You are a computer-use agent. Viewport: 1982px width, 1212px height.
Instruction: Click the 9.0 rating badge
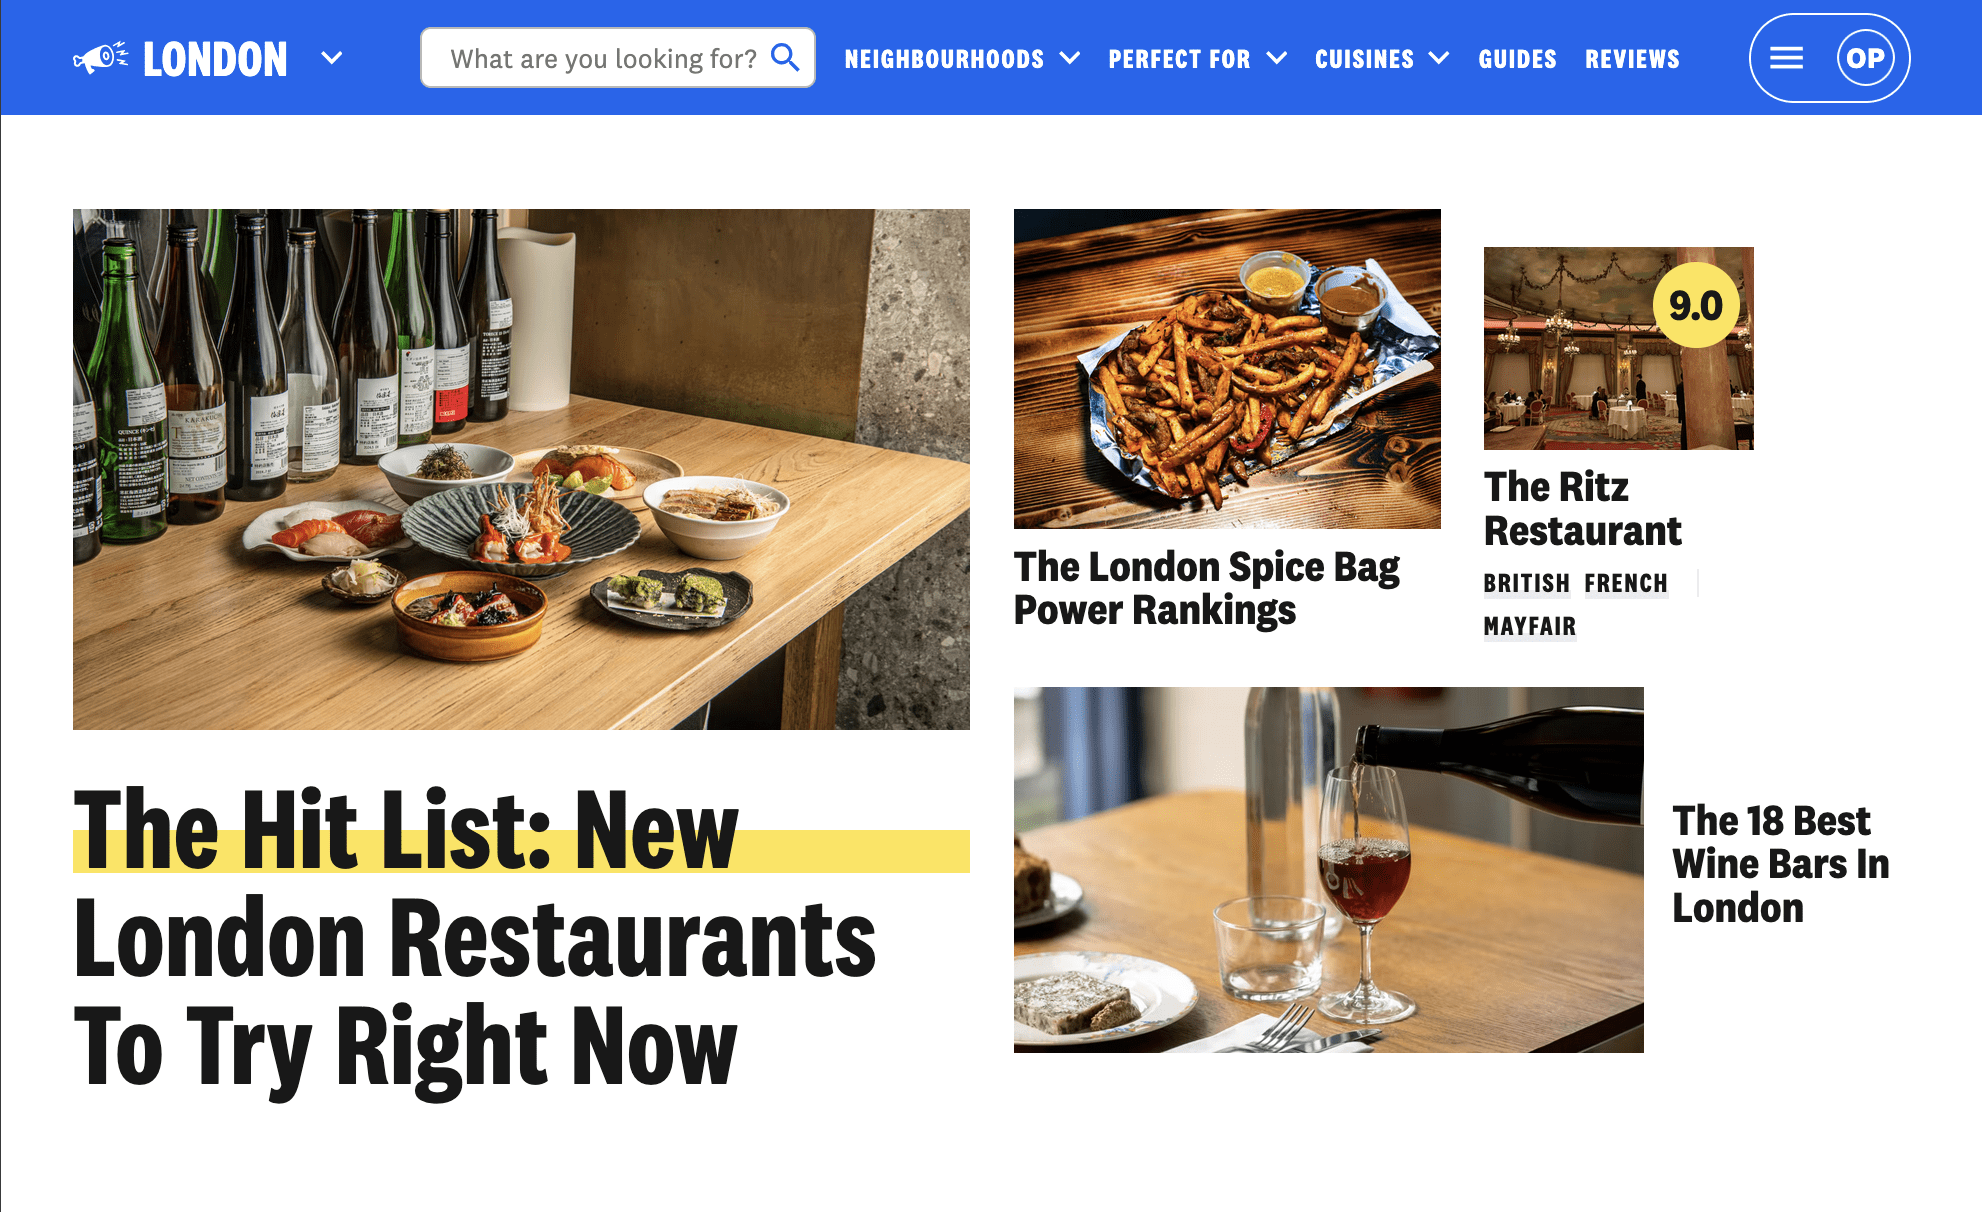1696,305
